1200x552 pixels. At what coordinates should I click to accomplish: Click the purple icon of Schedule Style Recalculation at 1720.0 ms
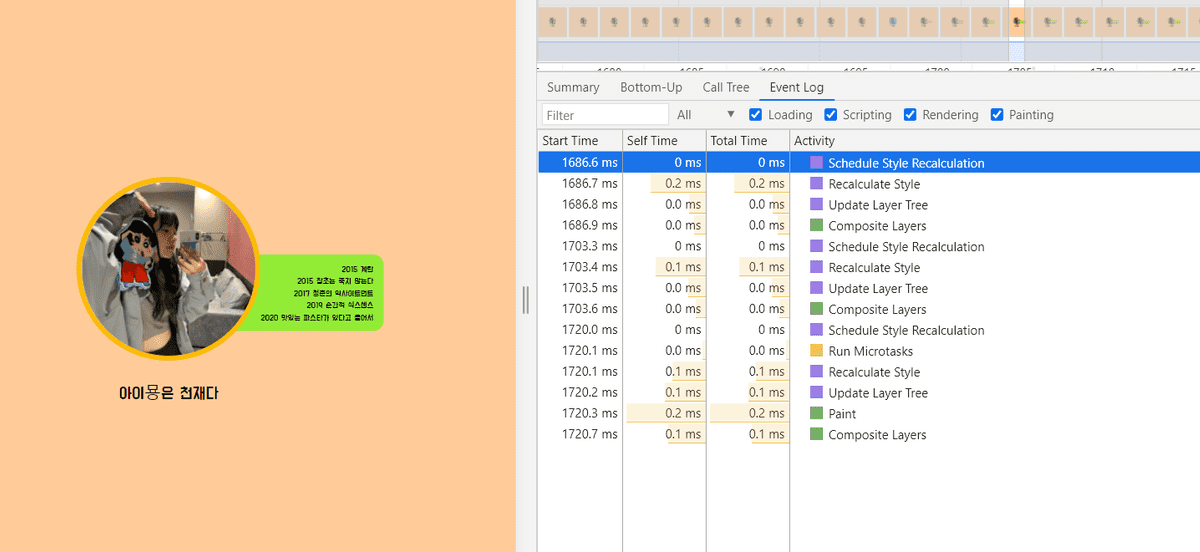click(x=816, y=330)
